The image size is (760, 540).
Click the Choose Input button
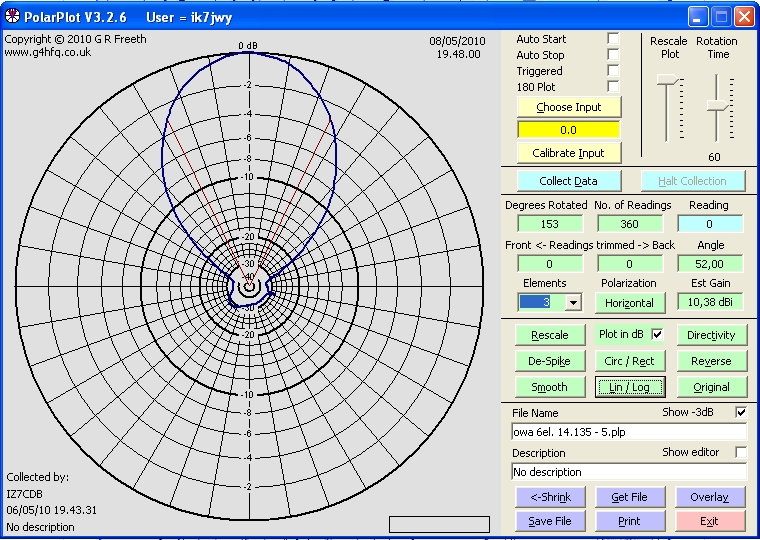point(569,107)
